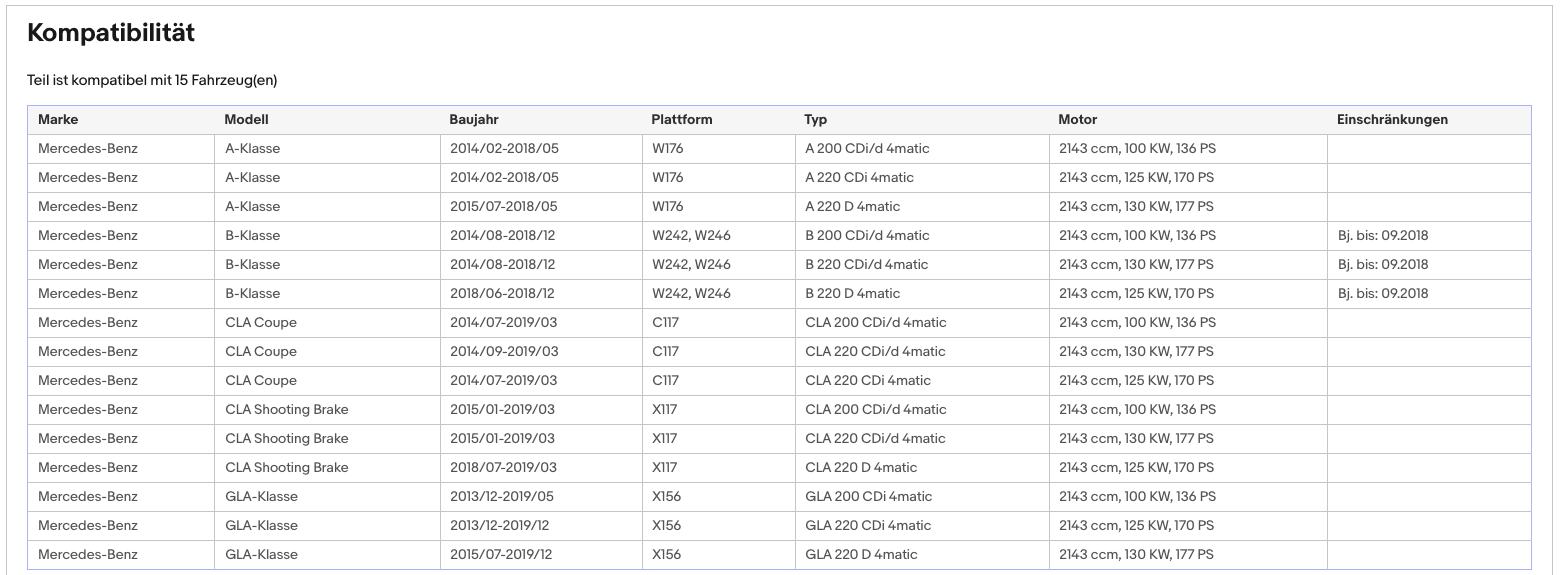This screenshot has width=1560, height=575.
Task: Click Baujahr '2013/12-2019/05'
Action: [501, 497]
